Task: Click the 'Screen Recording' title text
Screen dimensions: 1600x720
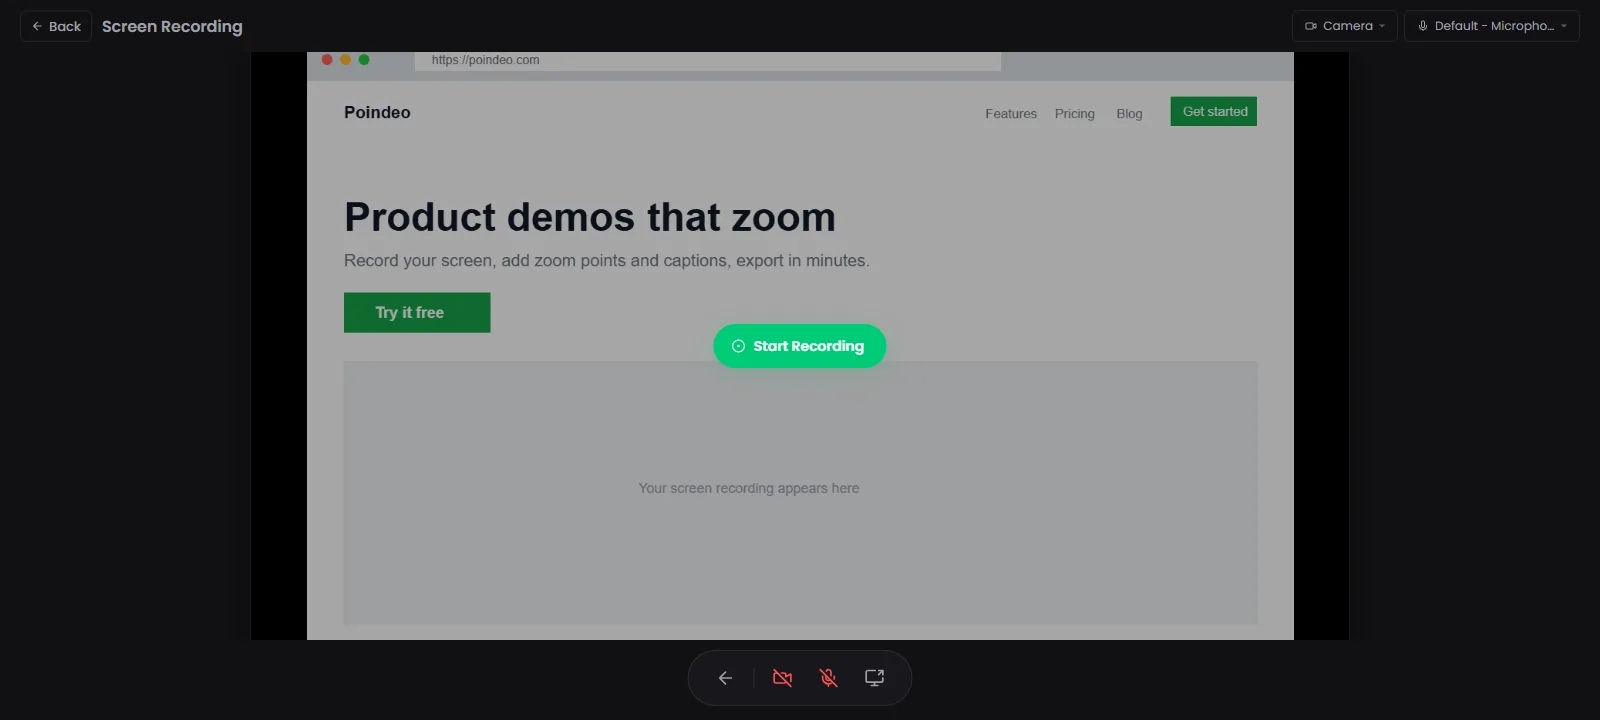Action: click(172, 26)
